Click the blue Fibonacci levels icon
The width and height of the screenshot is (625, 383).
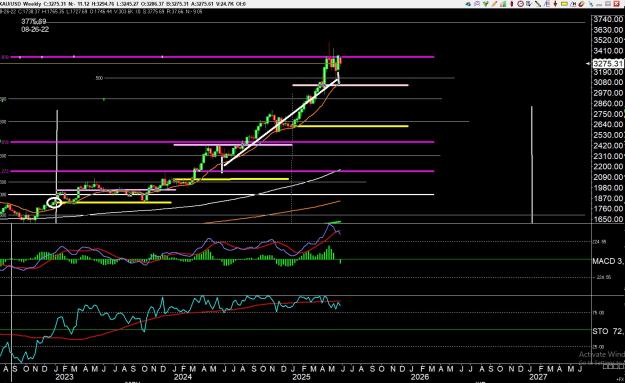pos(546,4)
